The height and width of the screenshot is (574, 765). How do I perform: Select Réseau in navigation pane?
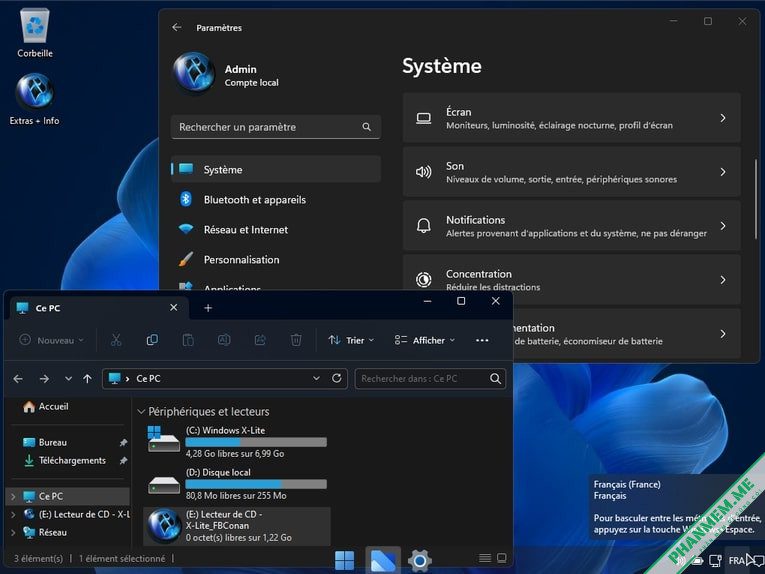pyautogui.click(x=45, y=533)
